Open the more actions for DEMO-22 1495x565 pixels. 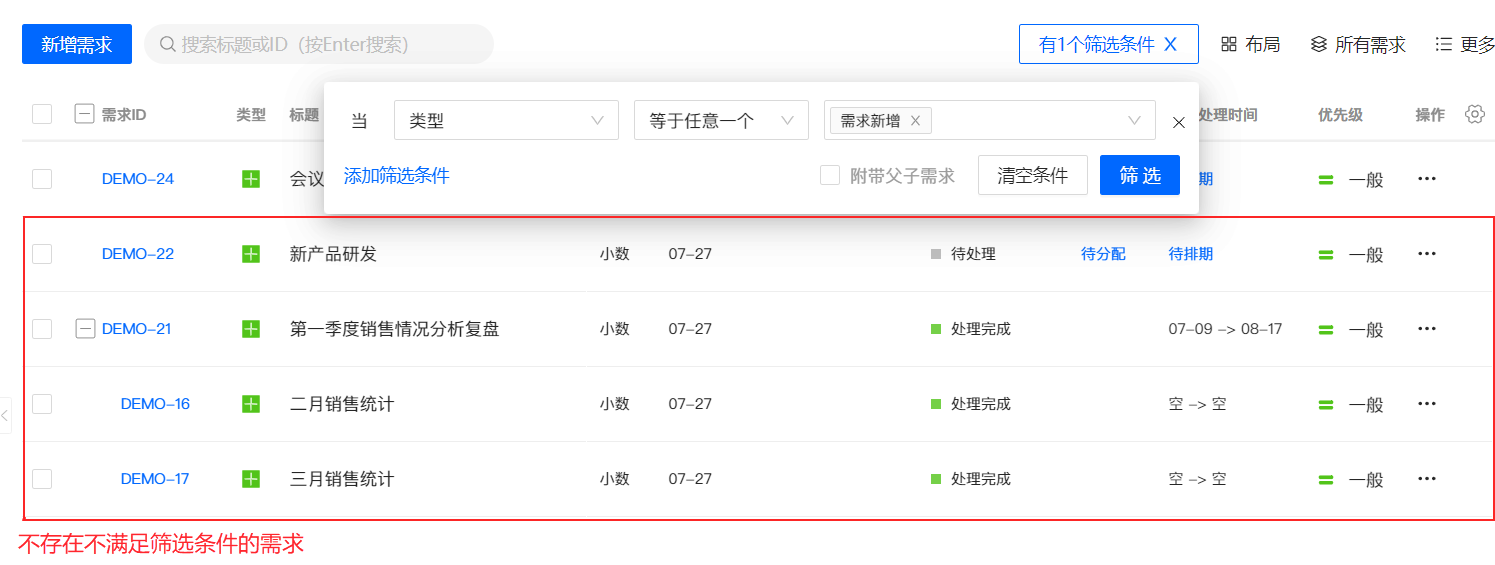[1427, 254]
